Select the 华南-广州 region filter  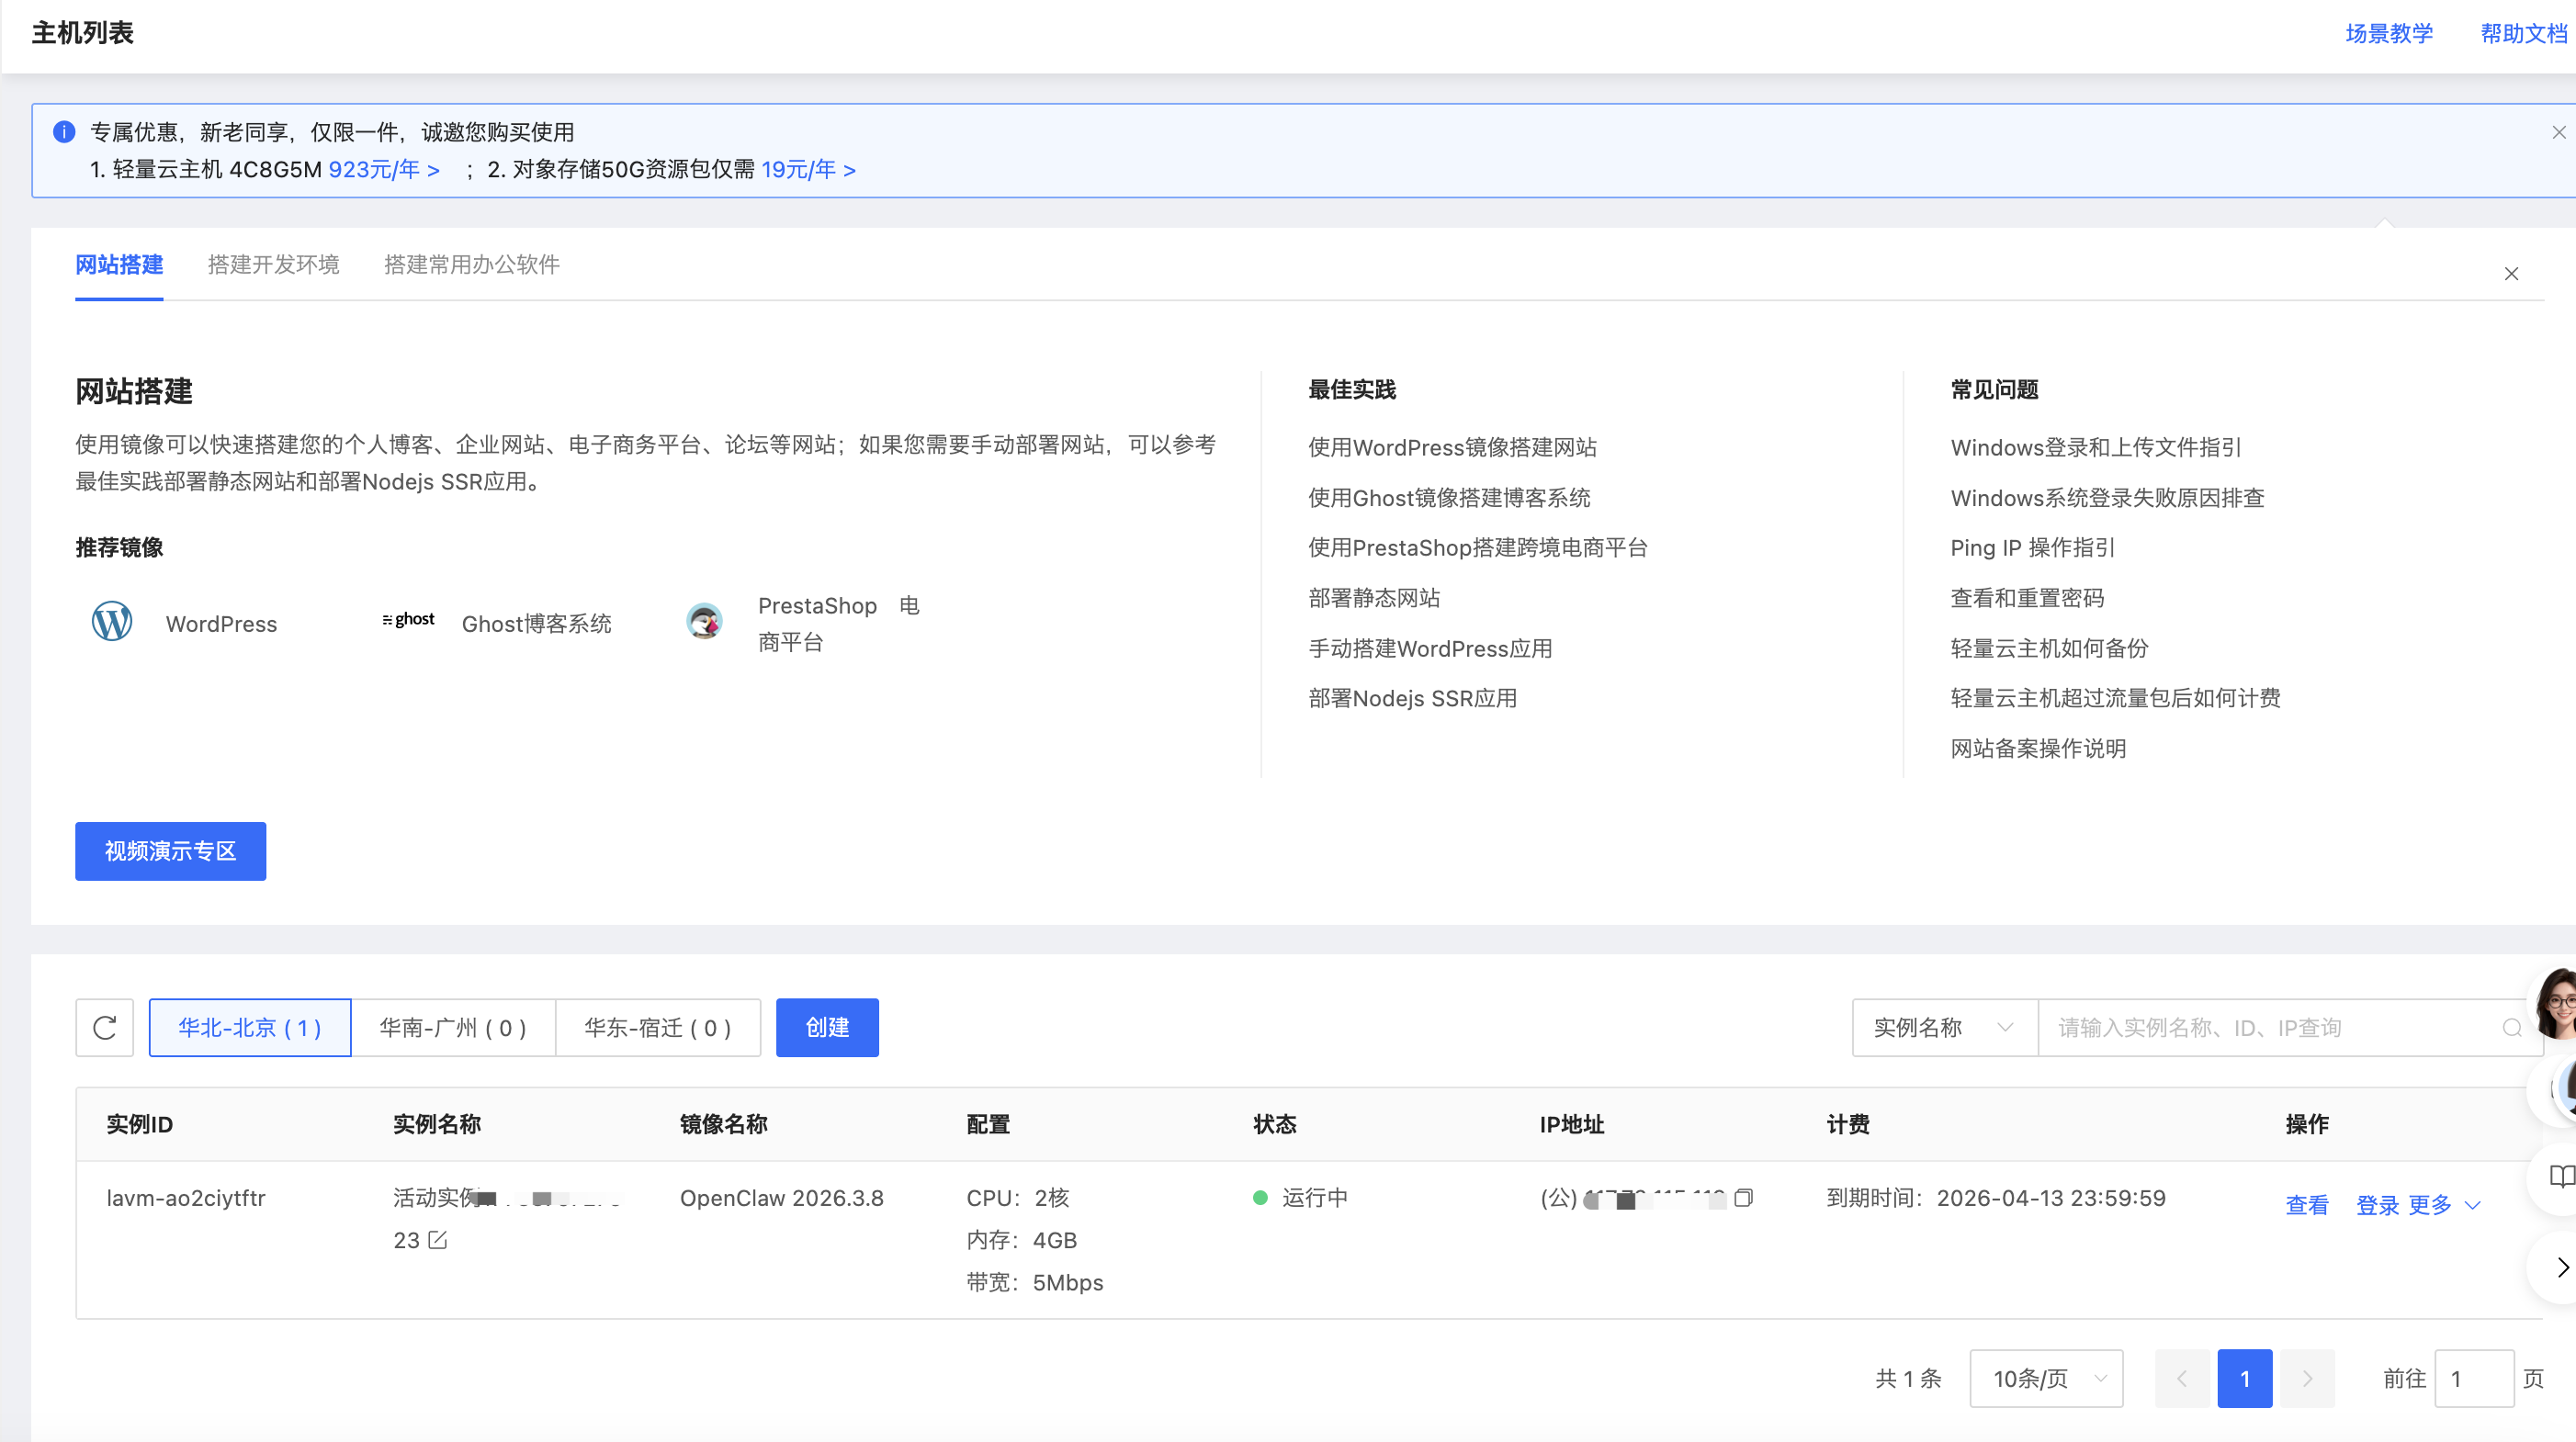point(453,1027)
